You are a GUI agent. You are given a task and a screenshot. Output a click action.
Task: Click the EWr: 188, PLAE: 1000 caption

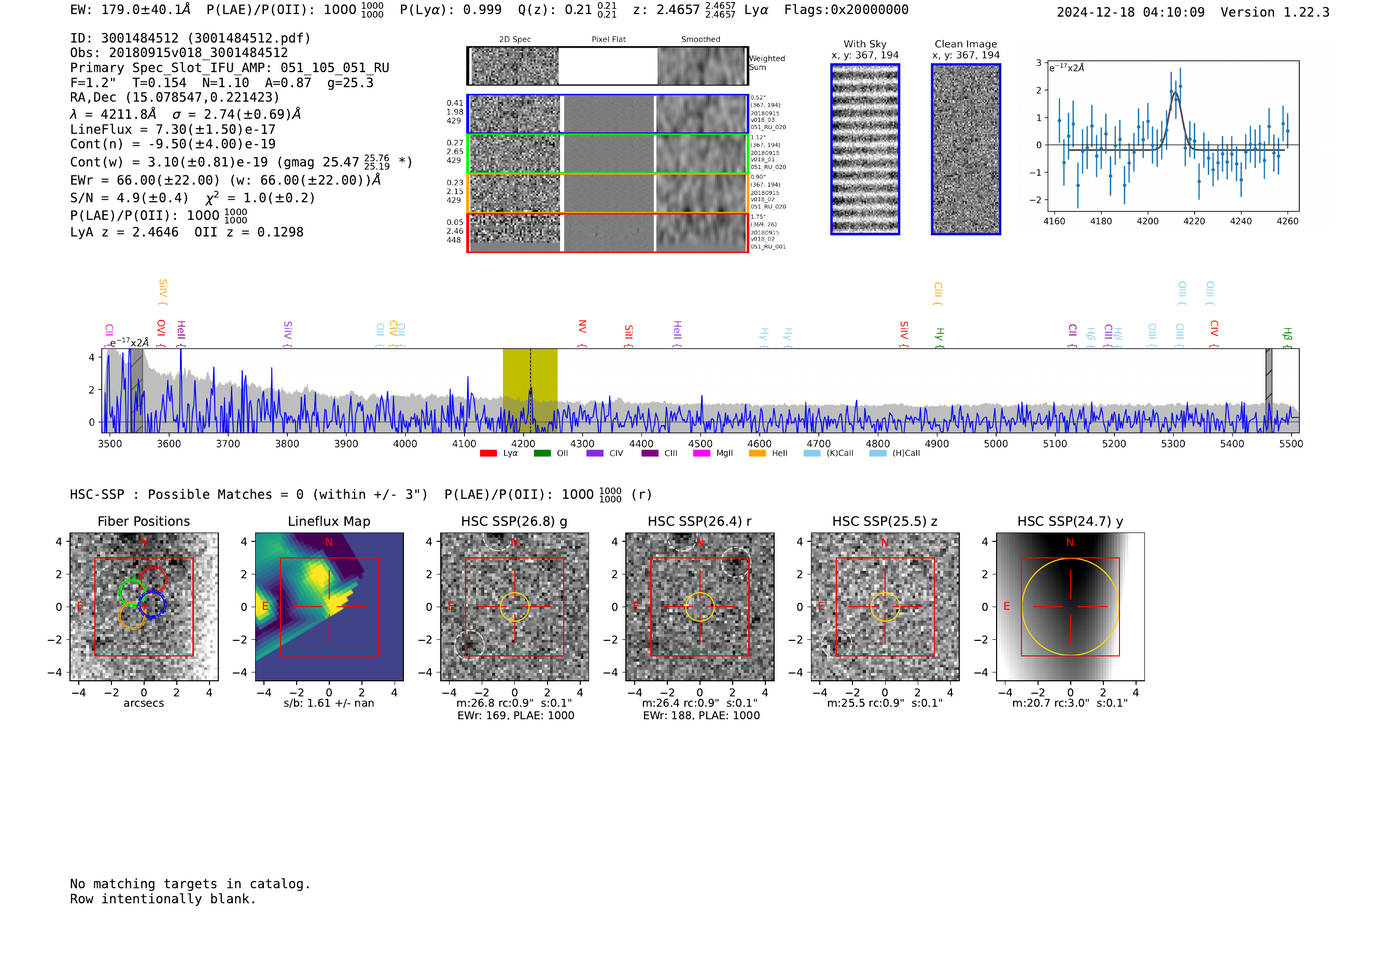click(x=701, y=715)
